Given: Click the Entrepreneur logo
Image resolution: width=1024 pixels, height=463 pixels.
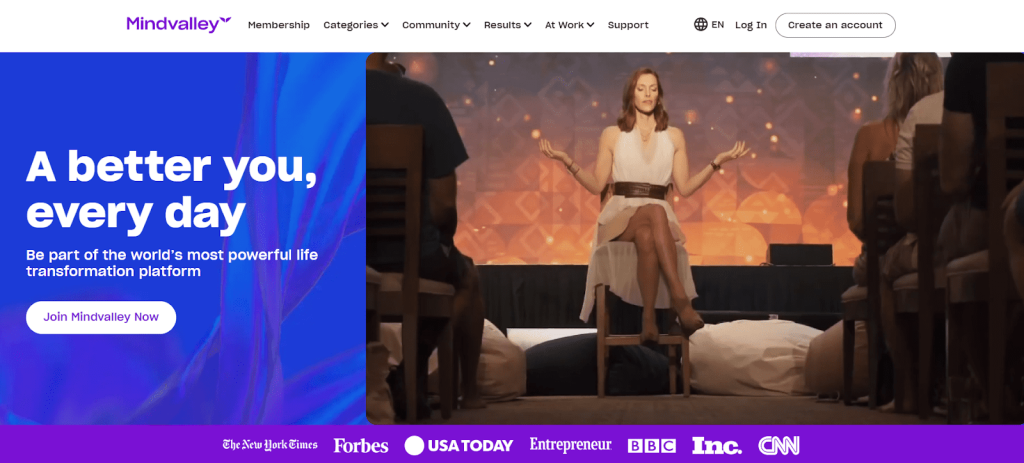Looking at the screenshot, I should (571, 445).
